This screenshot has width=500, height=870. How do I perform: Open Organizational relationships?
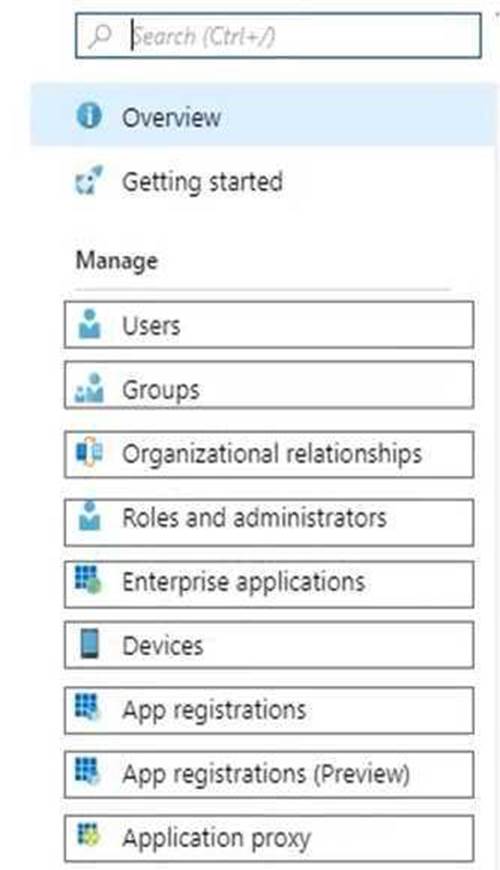269,454
